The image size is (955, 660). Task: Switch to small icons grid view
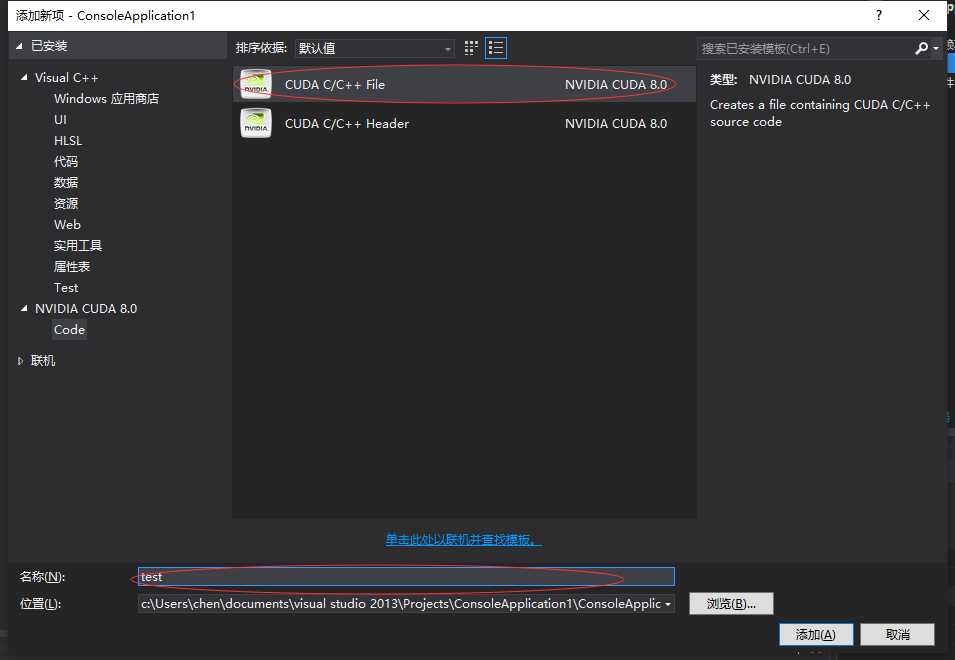point(471,48)
